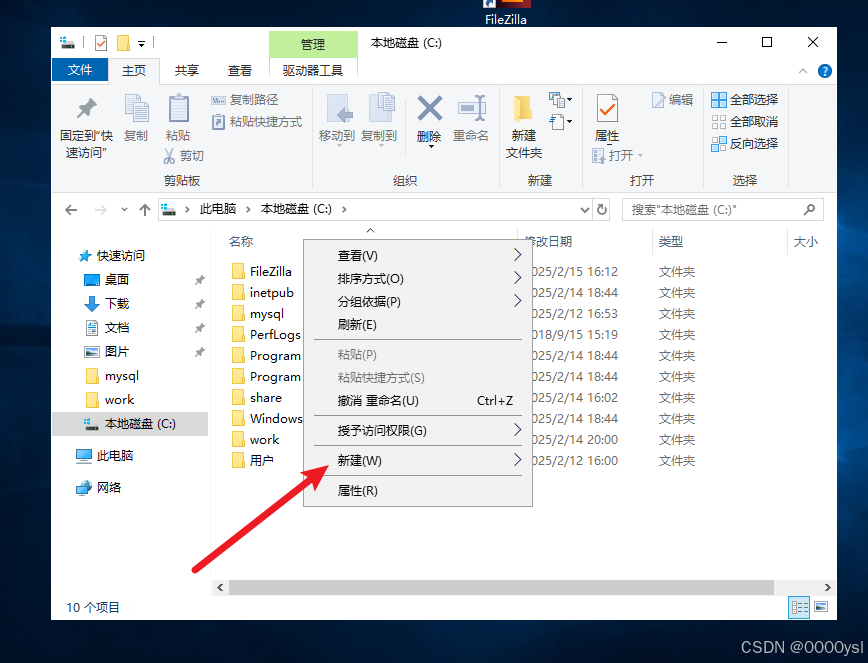The width and height of the screenshot is (868, 663).
Task: Click the Up one level arrow
Action: pyautogui.click(x=145, y=210)
